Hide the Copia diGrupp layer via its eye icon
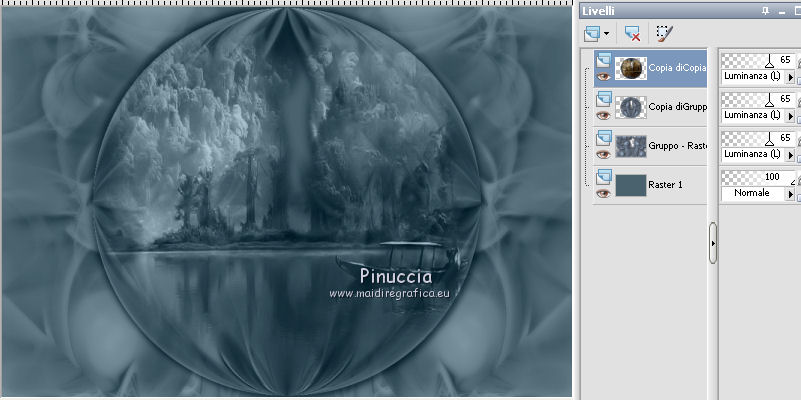The height and width of the screenshot is (400, 801). coord(603,115)
